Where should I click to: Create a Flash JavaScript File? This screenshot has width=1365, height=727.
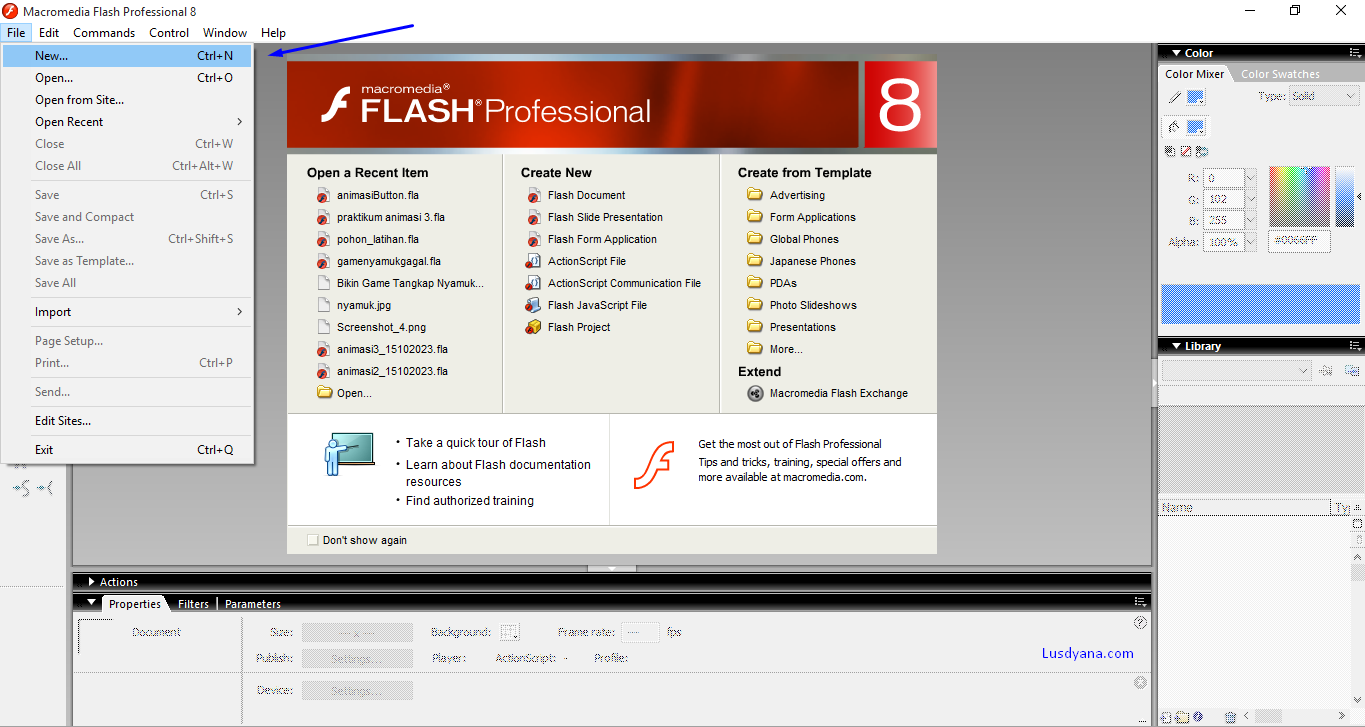click(587, 305)
